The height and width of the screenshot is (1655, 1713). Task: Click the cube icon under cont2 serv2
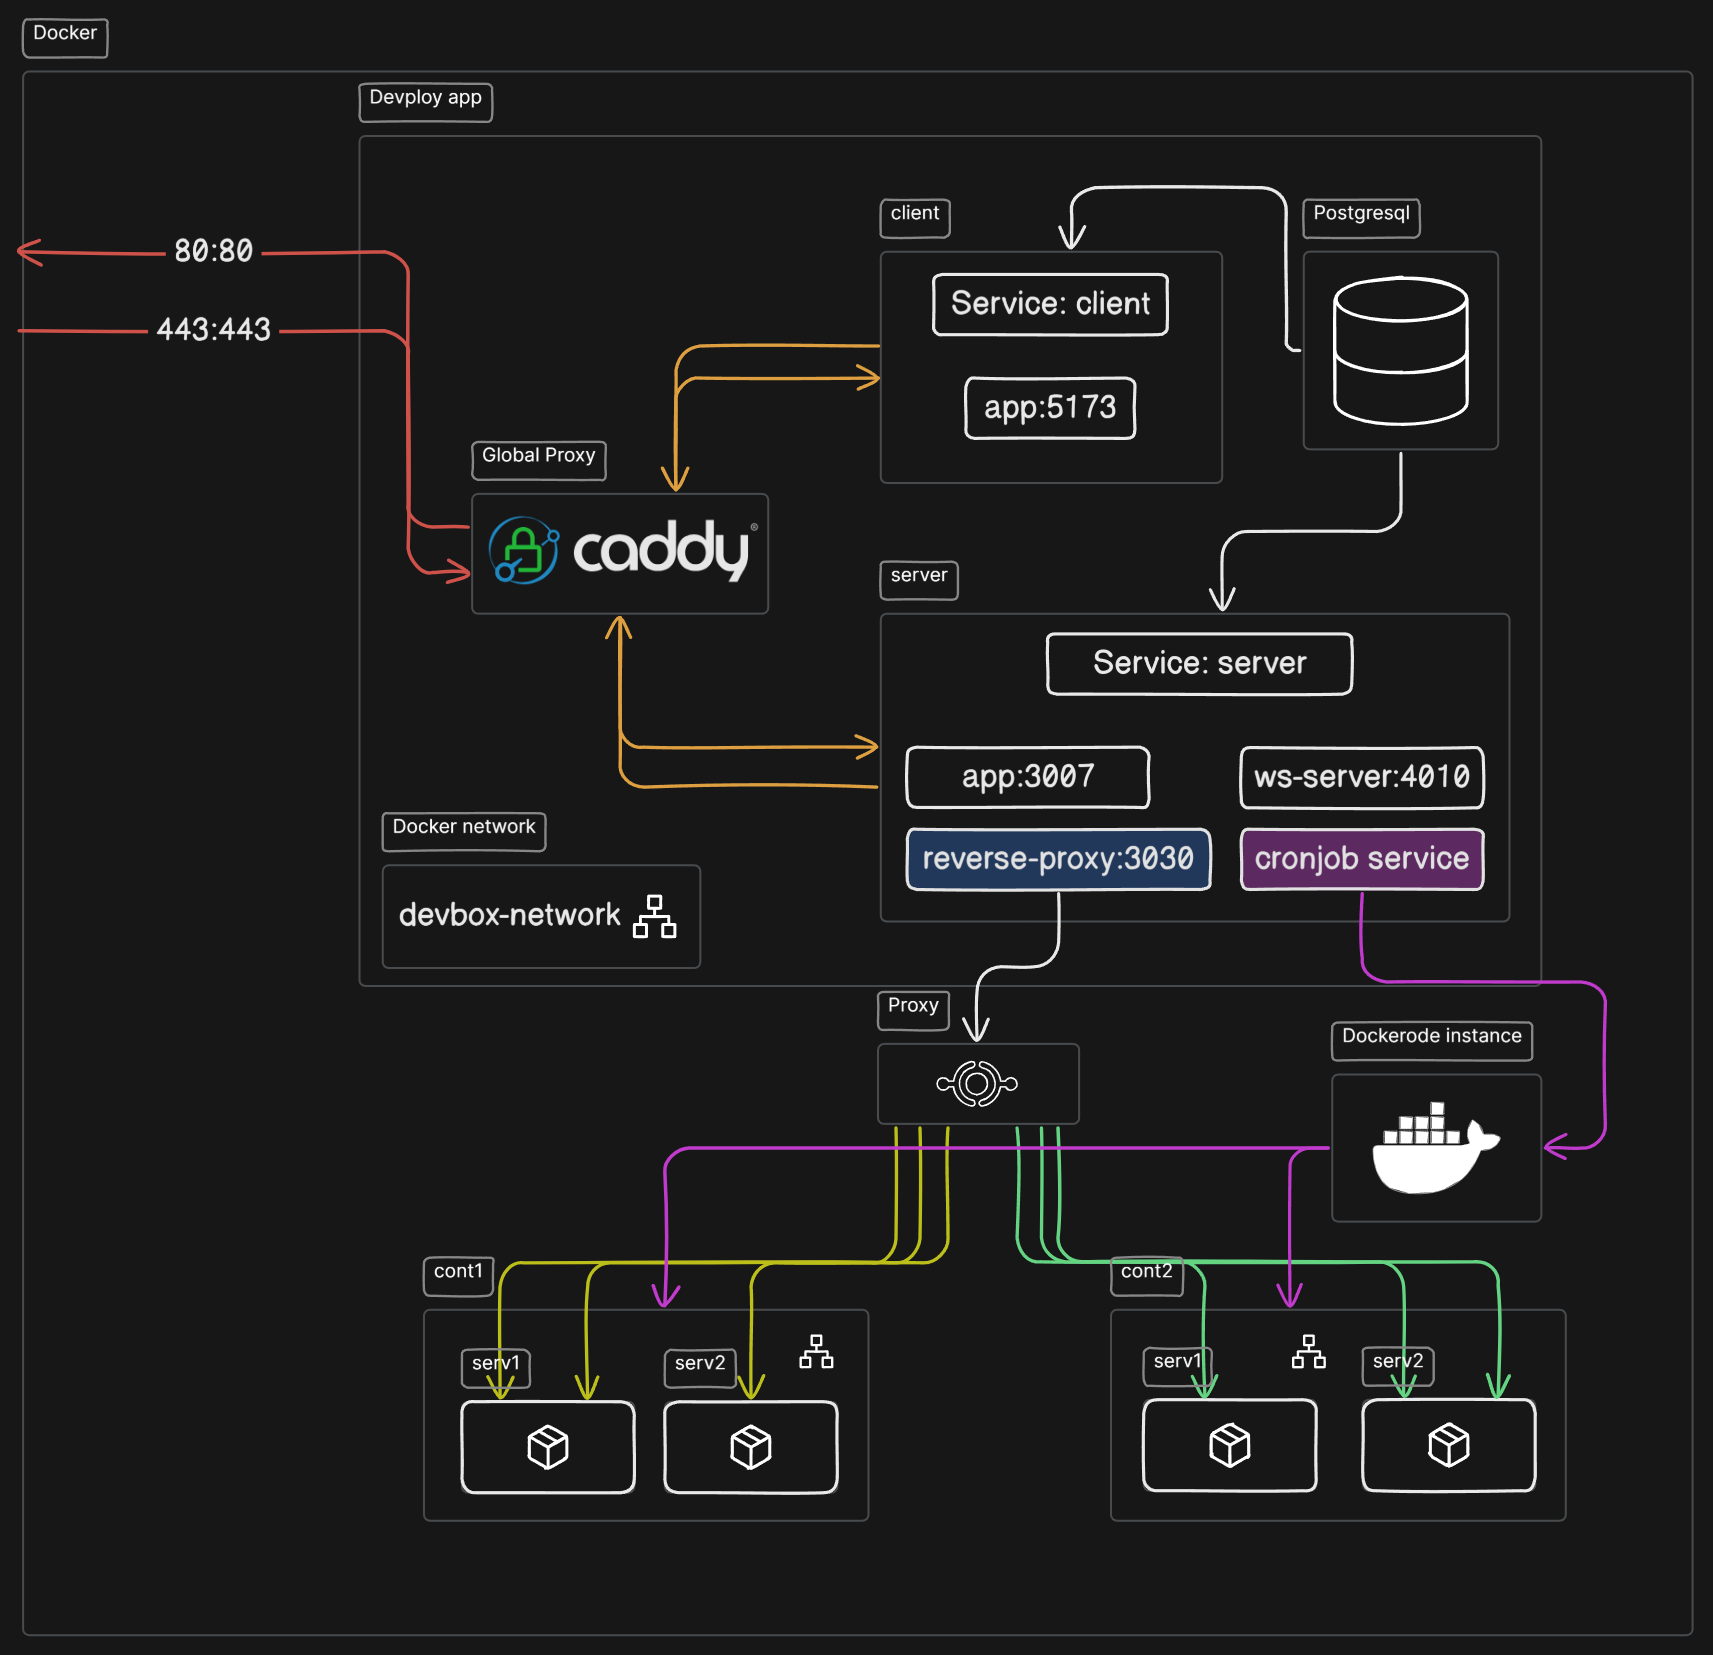point(1449,1445)
